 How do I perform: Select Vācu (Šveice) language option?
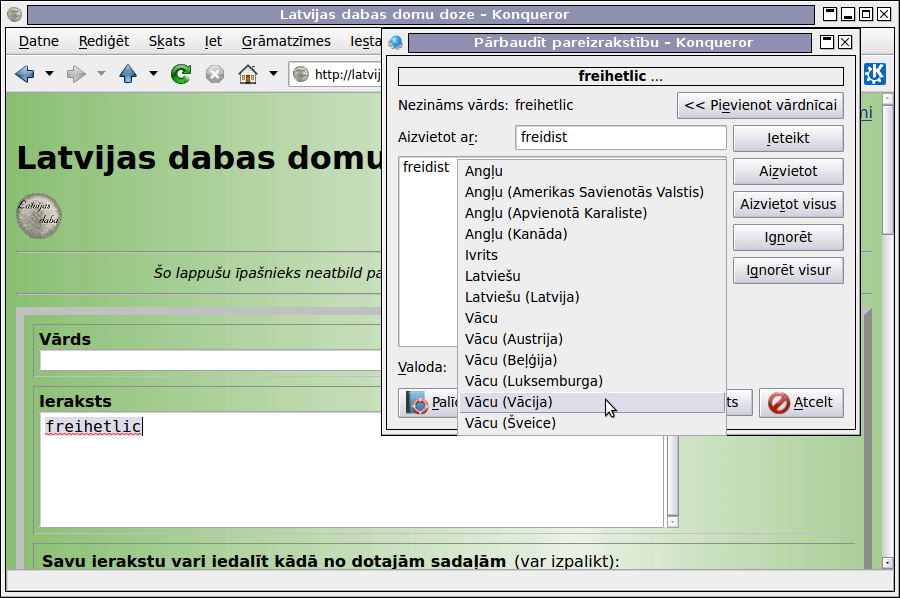point(591,424)
